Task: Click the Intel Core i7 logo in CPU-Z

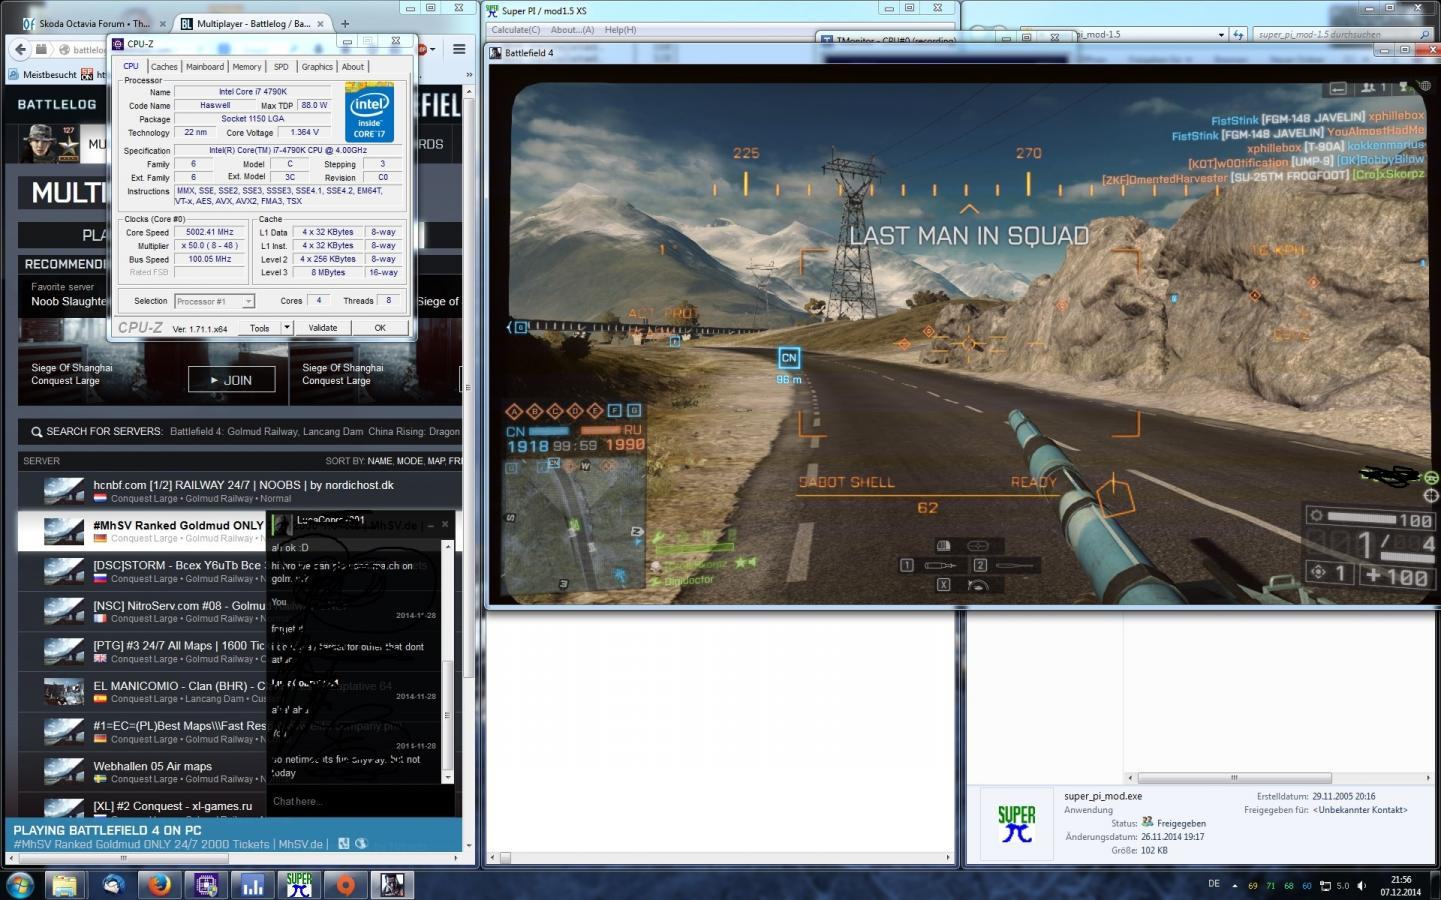Action: pos(369,112)
